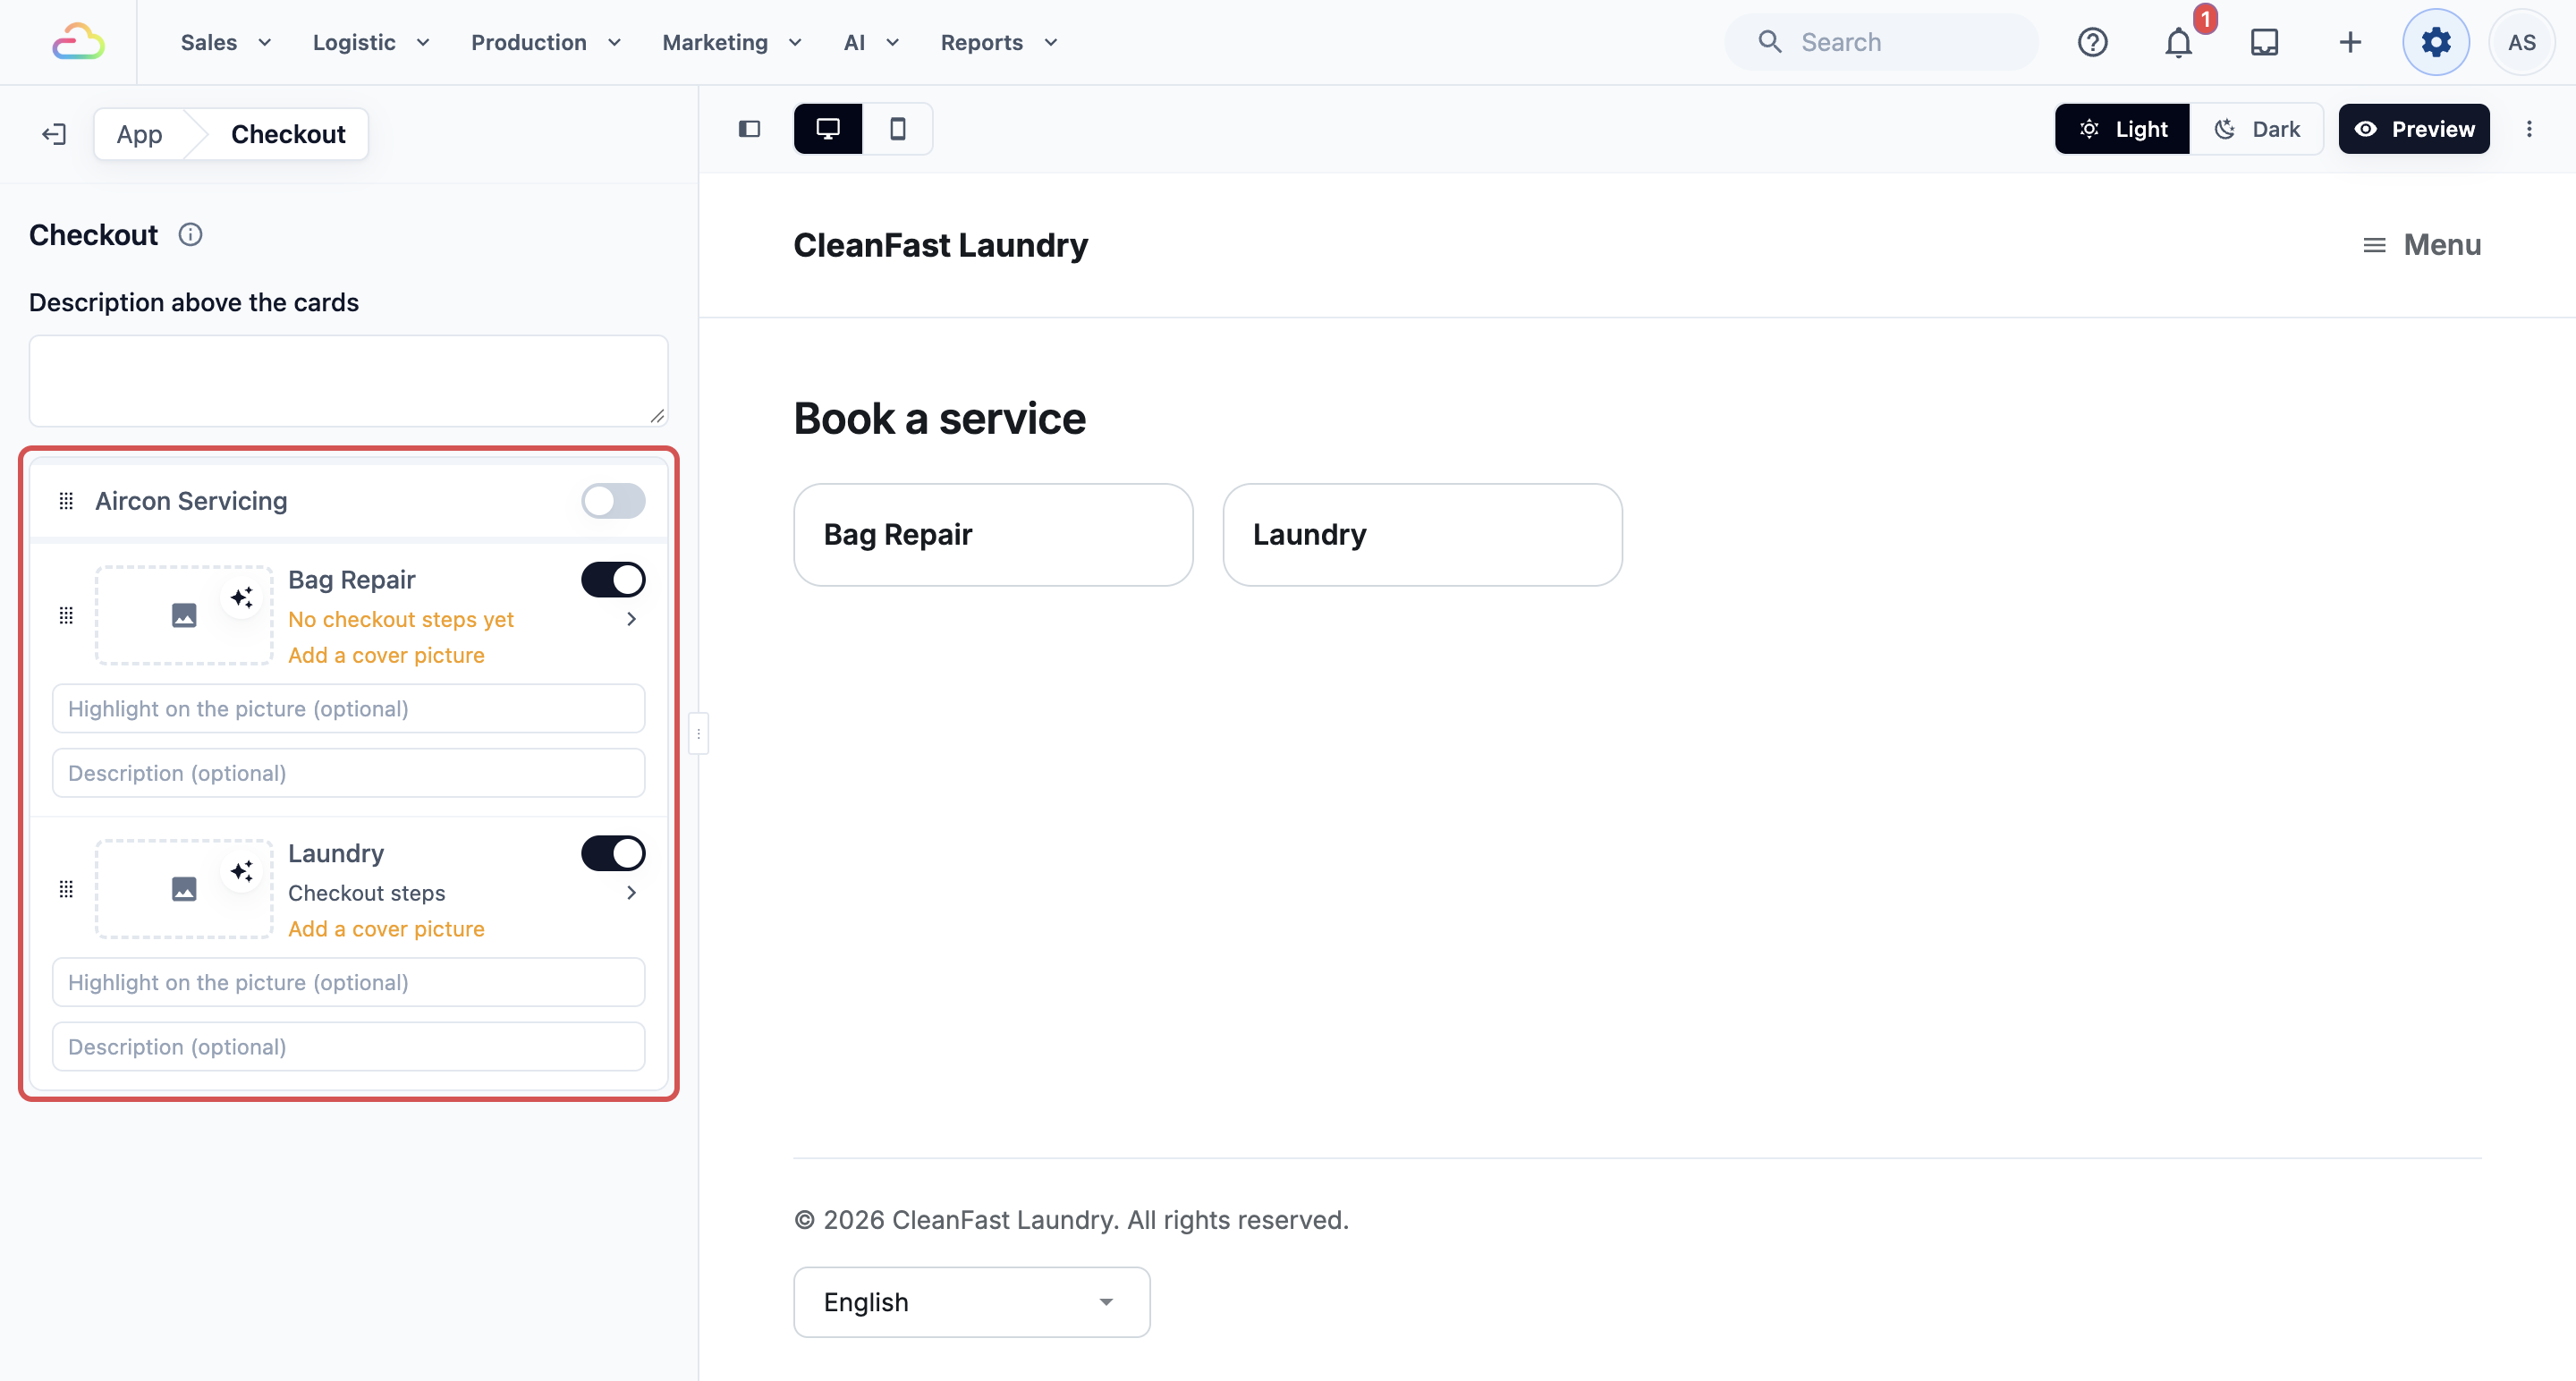Click the Checkout info icon
Image resolution: width=2576 pixels, height=1381 pixels.
click(x=190, y=235)
